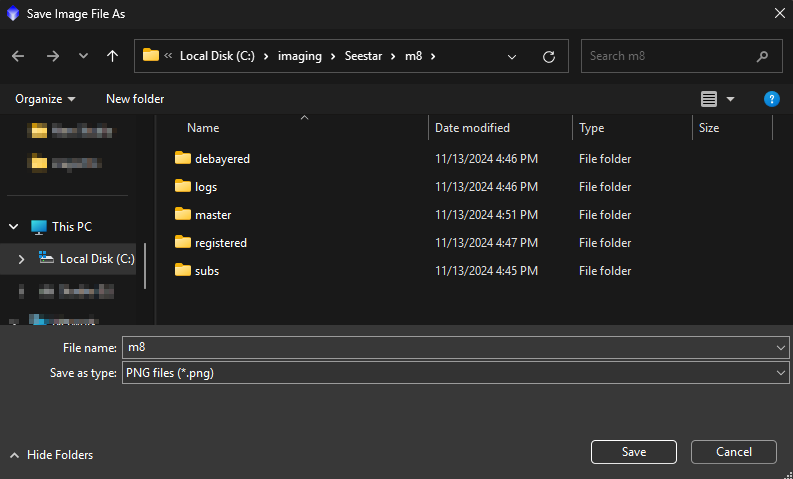Expand the address bar history dropdown

(x=512, y=56)
